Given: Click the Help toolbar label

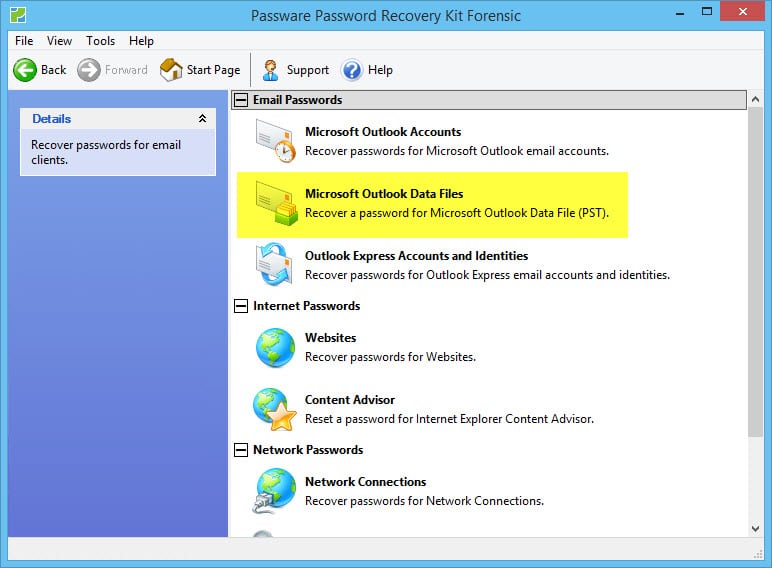Looking at the screenshot, I should point(380,70).
